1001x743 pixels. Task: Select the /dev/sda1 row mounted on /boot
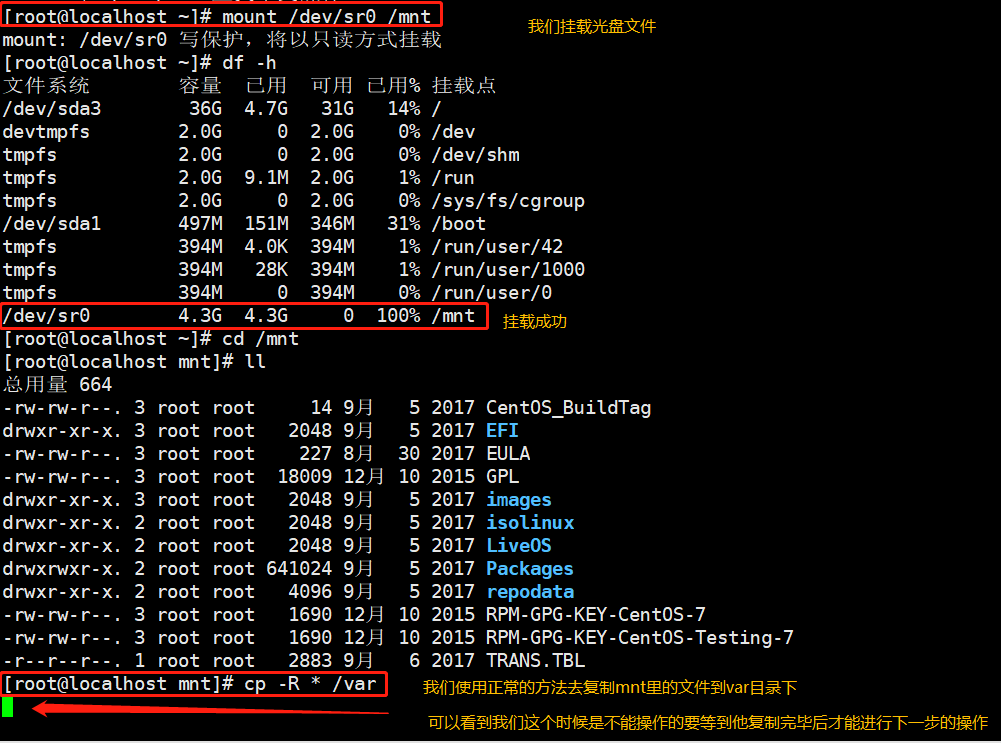coord(244,223)
